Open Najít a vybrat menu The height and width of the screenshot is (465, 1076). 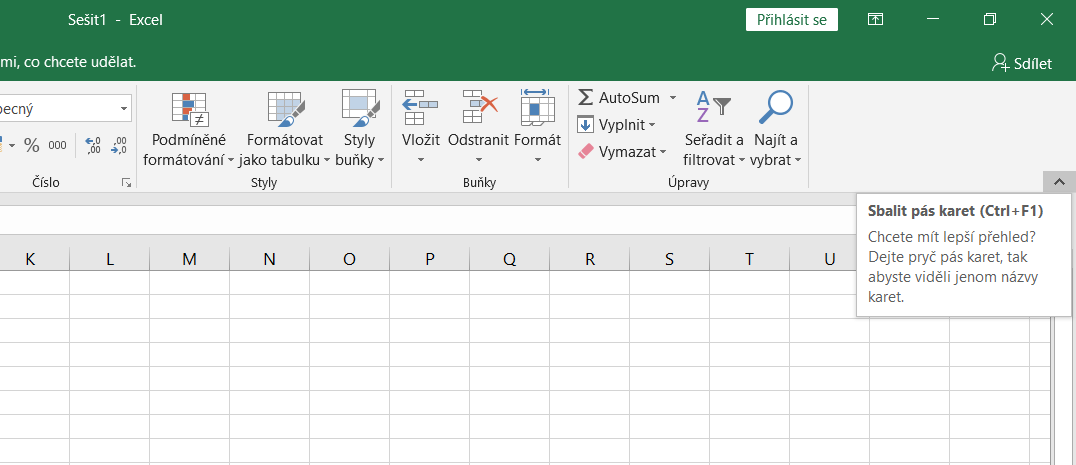tap(775, 129)
